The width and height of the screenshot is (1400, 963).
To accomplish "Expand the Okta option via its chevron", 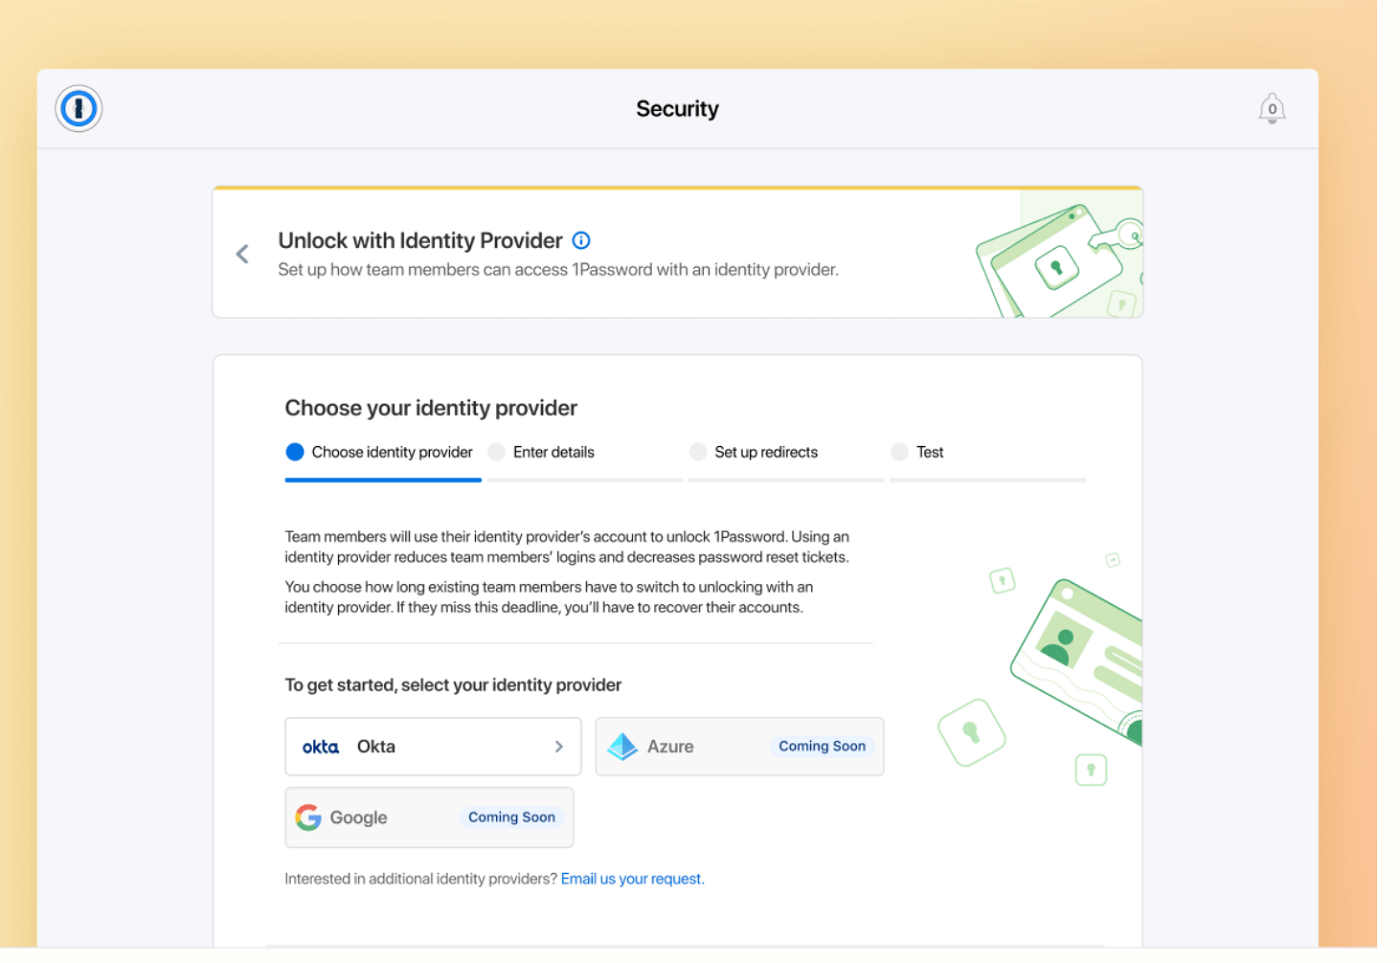I will coord(560,746).
